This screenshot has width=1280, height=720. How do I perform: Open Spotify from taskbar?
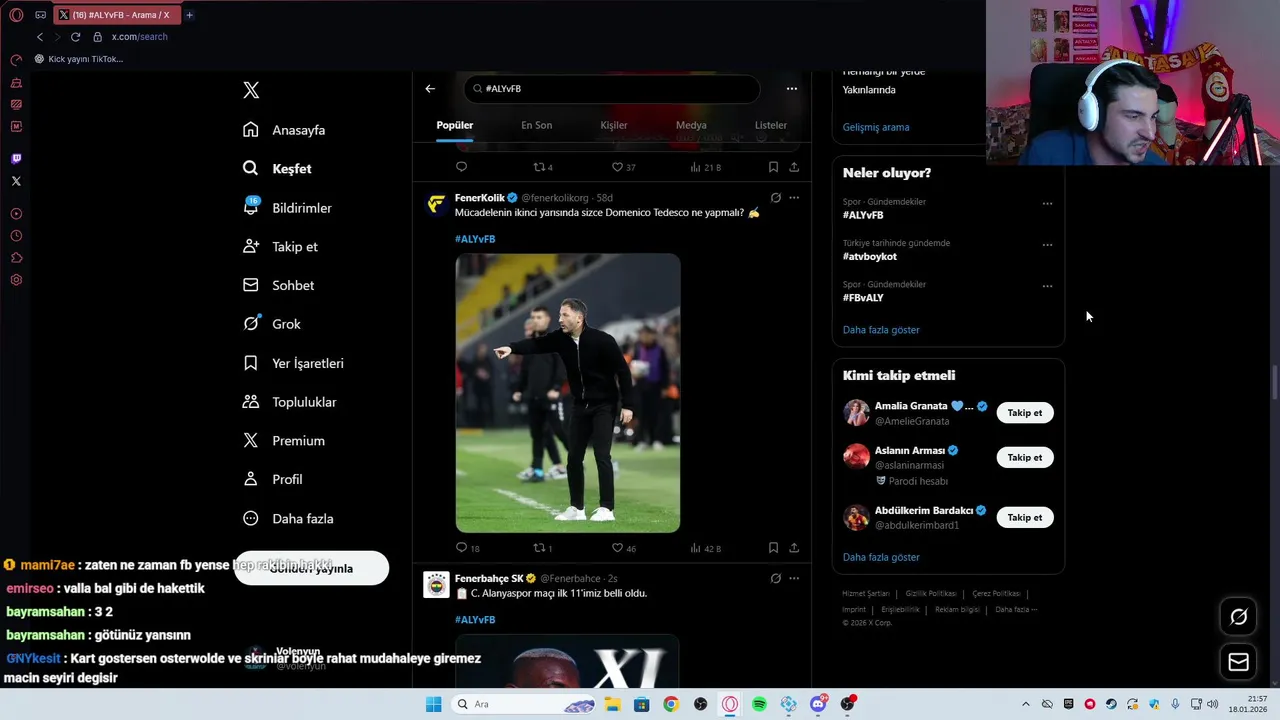pos(759,704)
